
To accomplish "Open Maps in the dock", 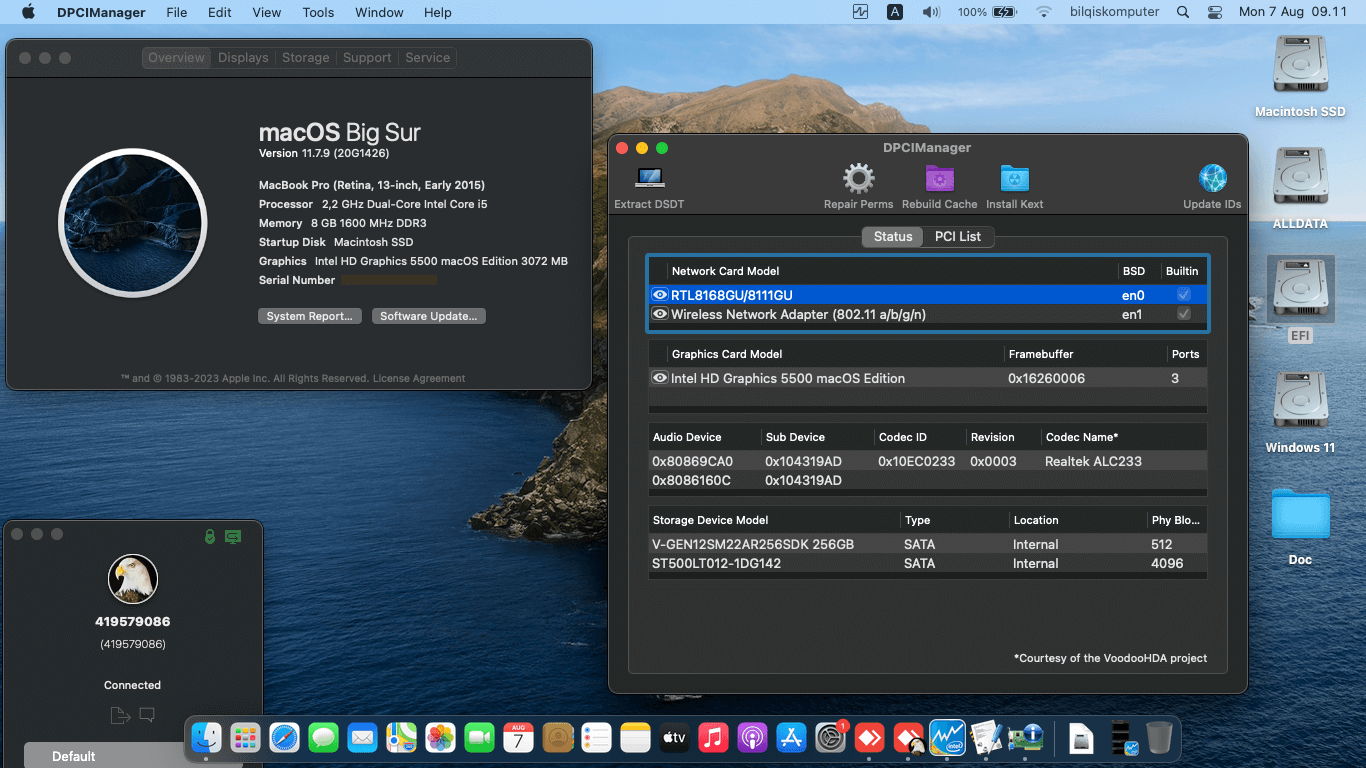I will click(401, 738).
